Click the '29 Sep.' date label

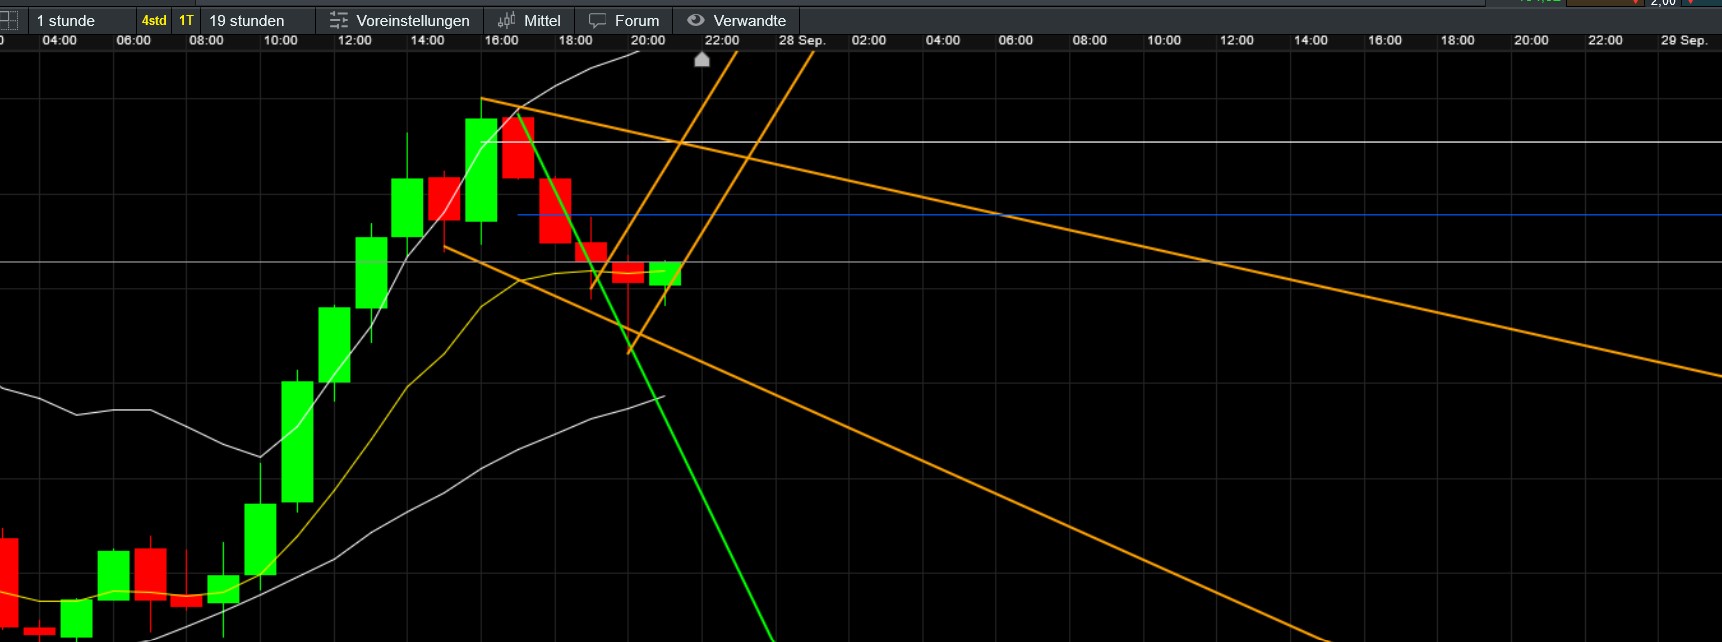1684,40
